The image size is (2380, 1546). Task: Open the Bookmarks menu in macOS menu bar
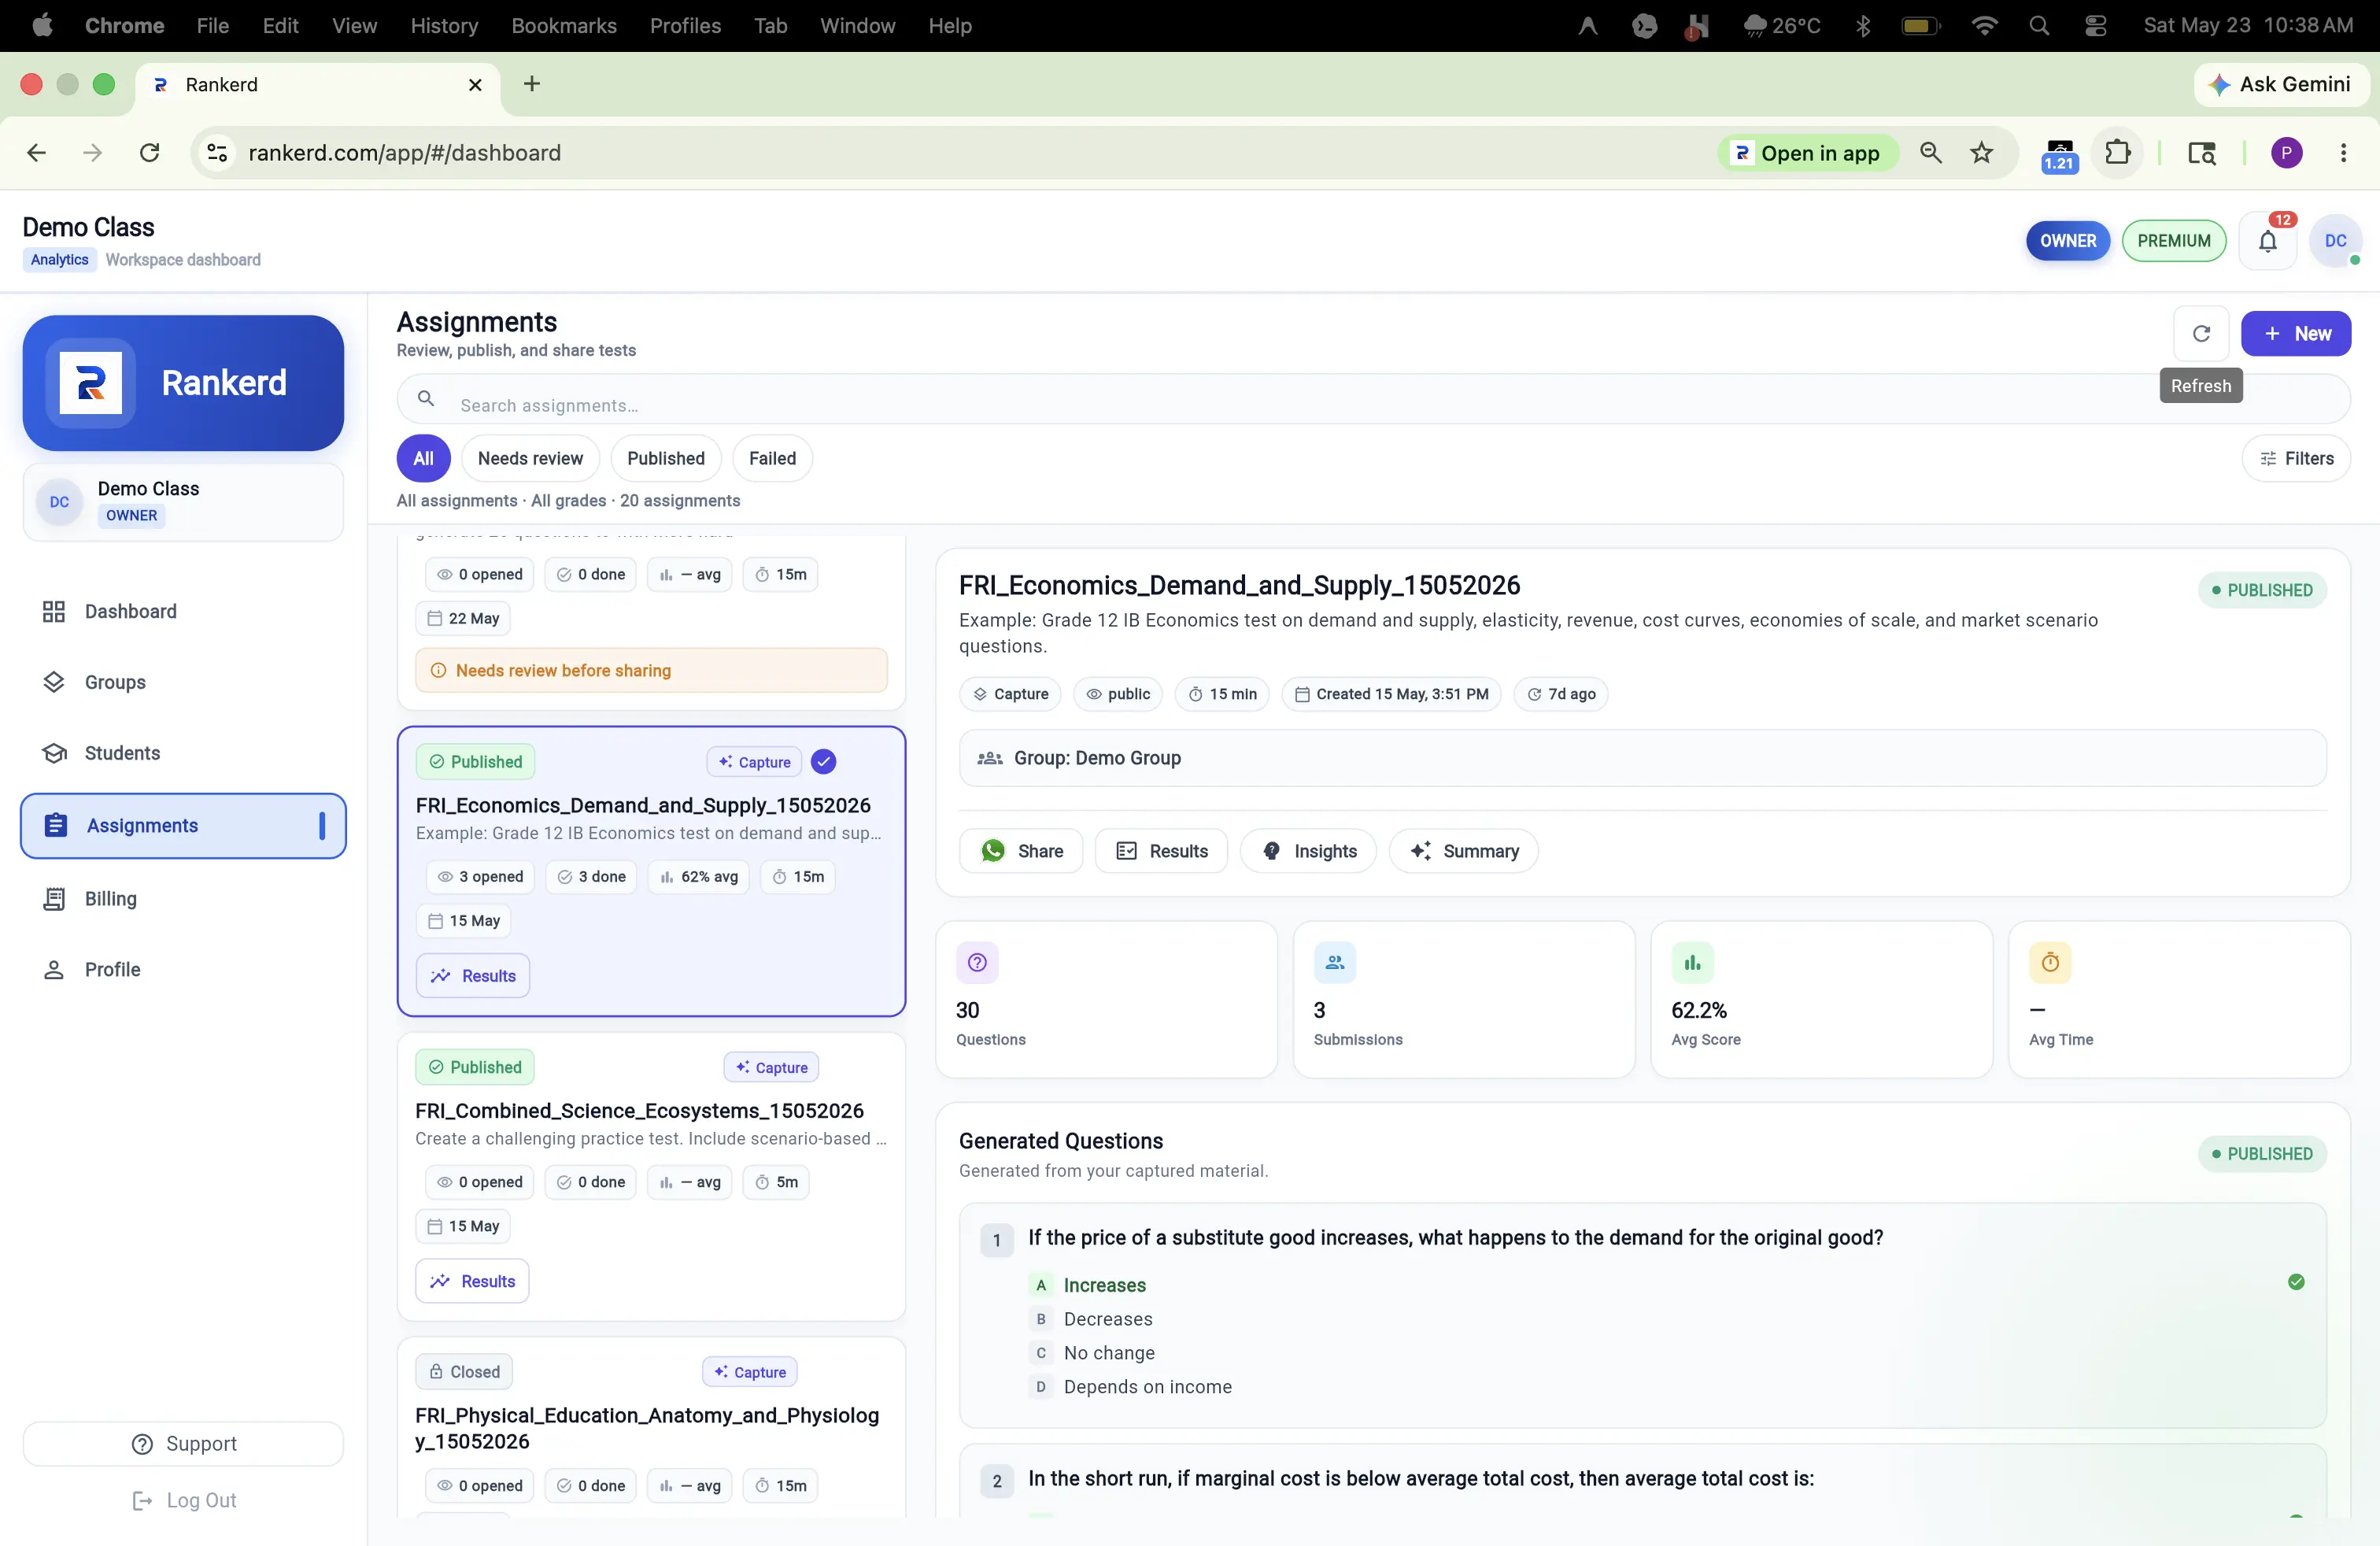click(564, 26)
